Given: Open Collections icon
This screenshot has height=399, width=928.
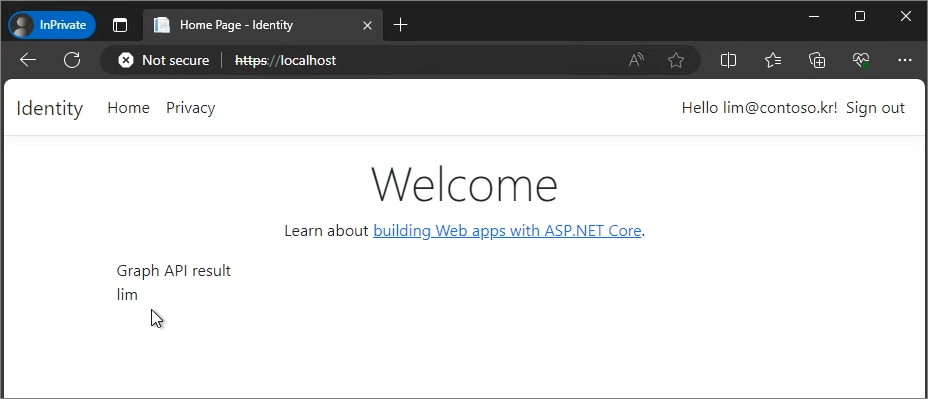Looking at the screenshot, I should (x=817, y=60).
